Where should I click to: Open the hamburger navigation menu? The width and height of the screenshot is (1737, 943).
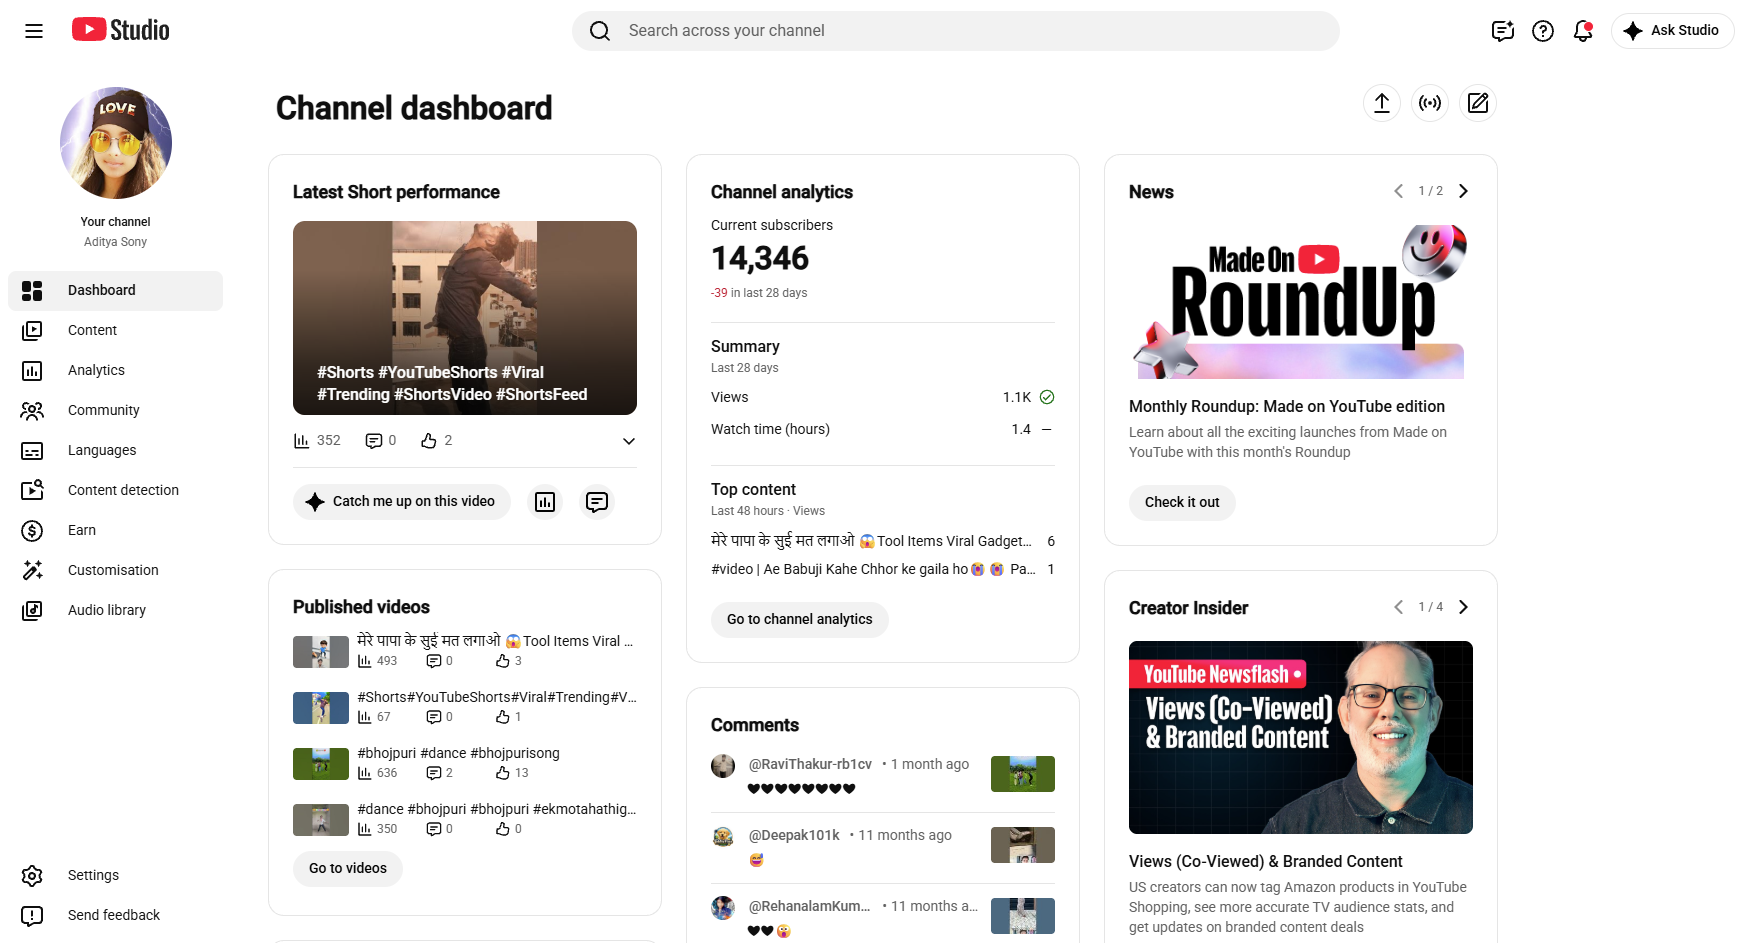point(34,31)
